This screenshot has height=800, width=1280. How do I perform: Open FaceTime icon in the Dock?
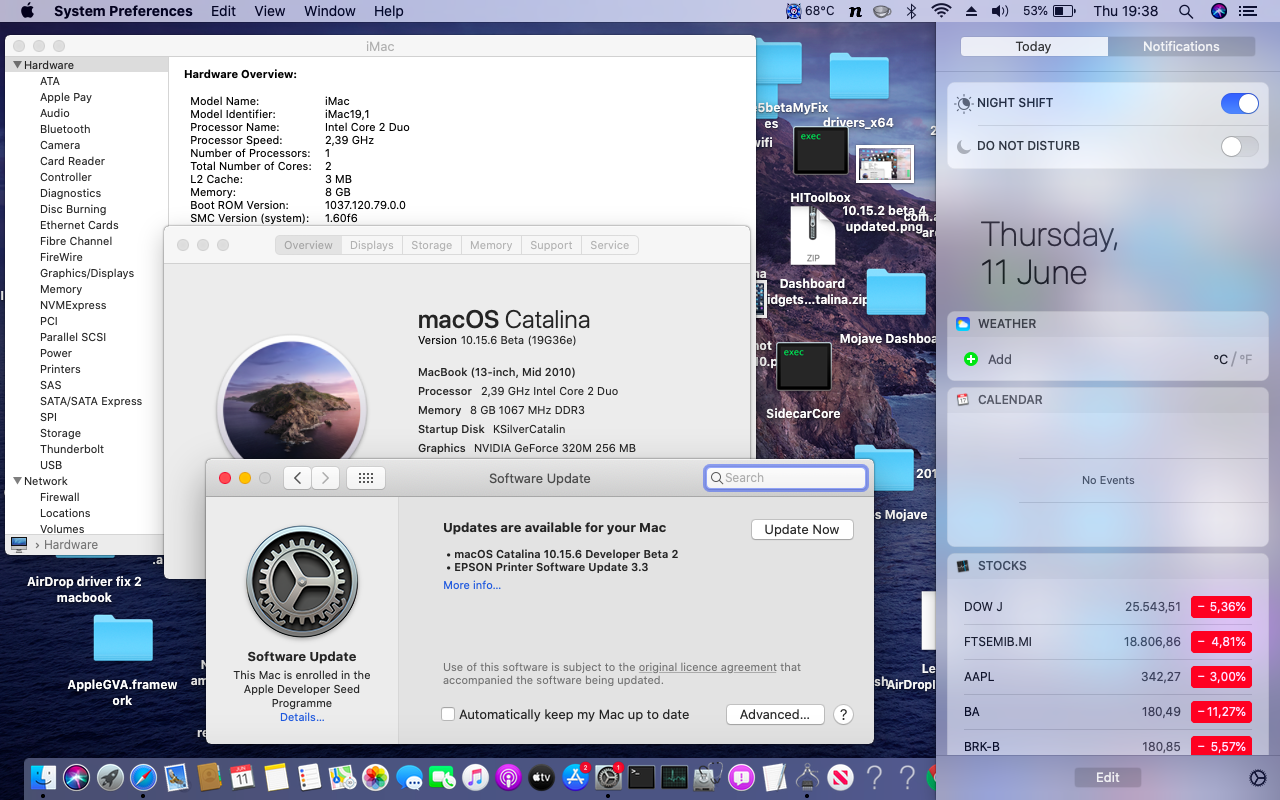(x=442, y=777)
